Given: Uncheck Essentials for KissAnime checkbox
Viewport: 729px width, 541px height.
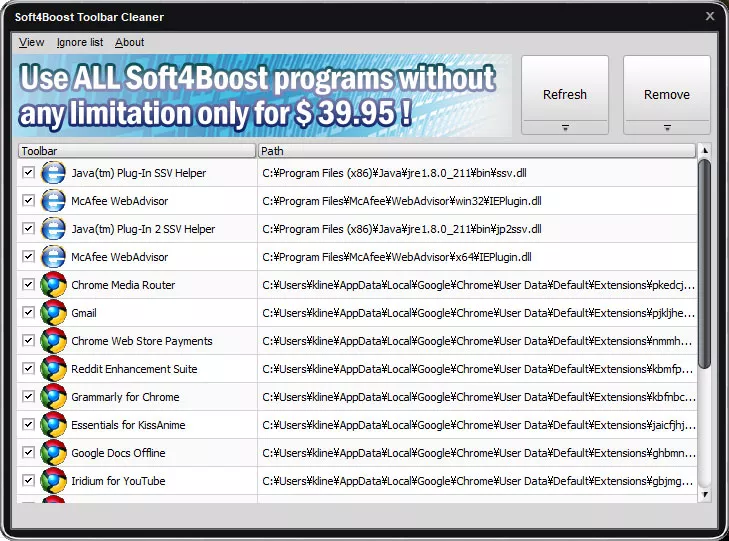Looking at the screenshot, I should click(x=28, y=424).
